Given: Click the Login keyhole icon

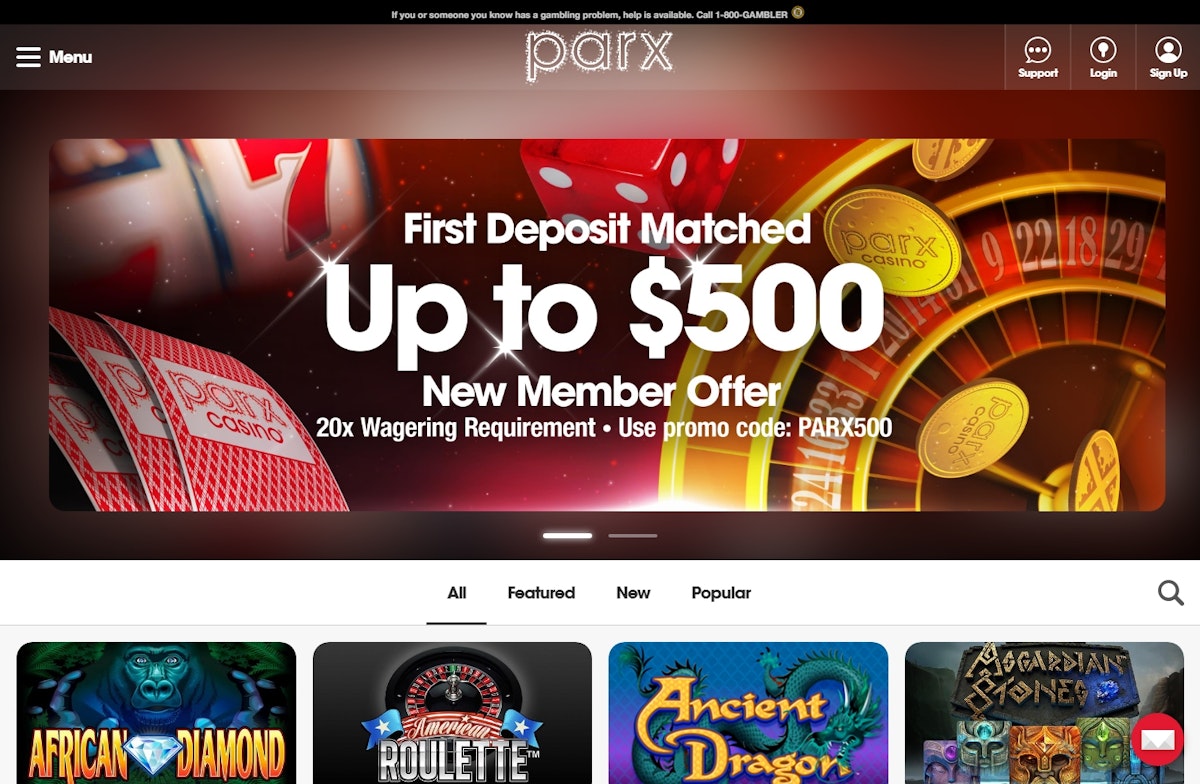Looking at the screenshot, I should (1103, 50).
